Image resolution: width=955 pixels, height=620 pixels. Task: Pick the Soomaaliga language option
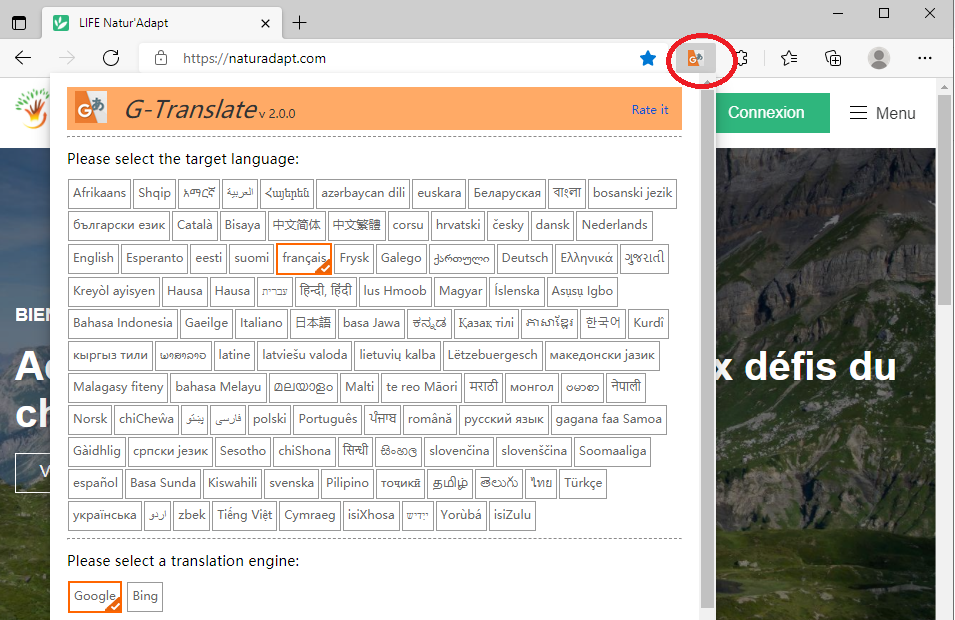pyautogui.click(x=613, y=451)
